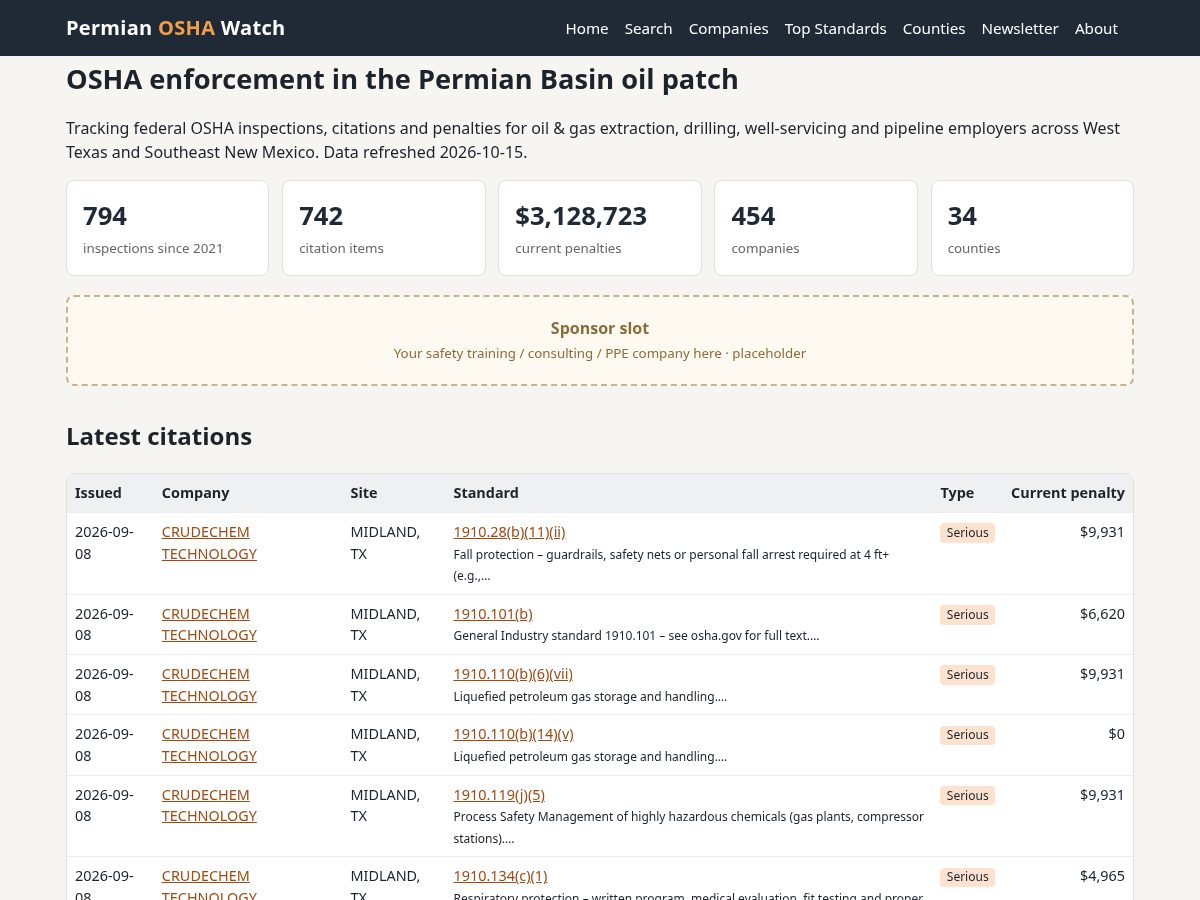The height and width of the screenshot is (900, 1200).
Task: Open the Companies nav item
Action: 728,28
